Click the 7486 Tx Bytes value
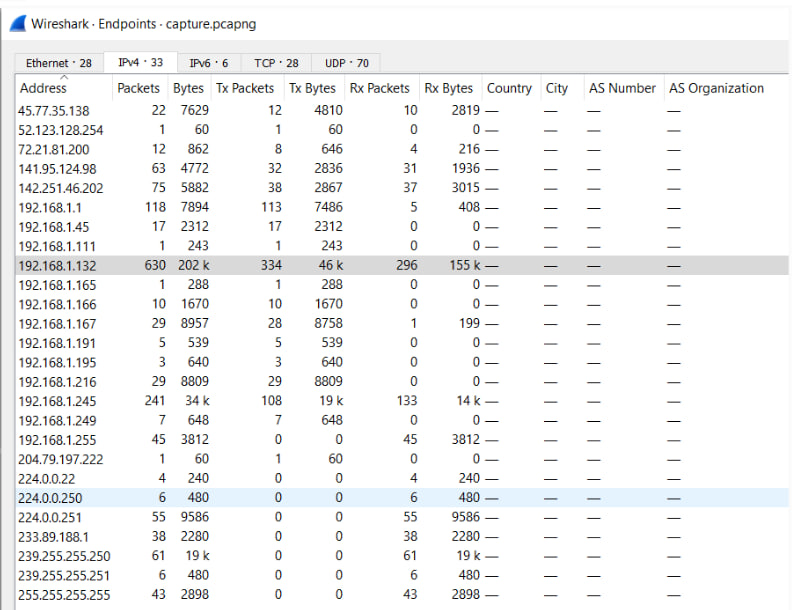The height and width of the screenshot is (610, 799). pyautogui.click(x=328, y=207)
